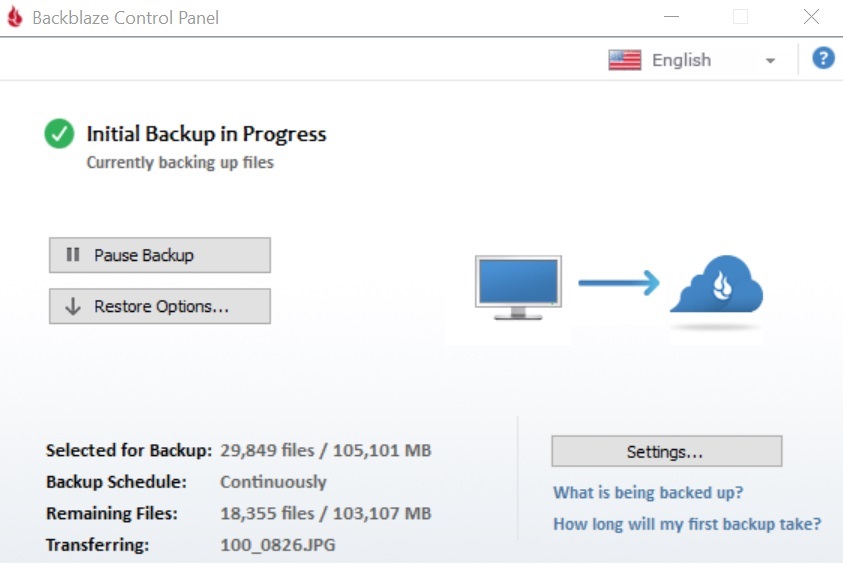This screenshot has height=563, width=843.
Task: Click the computer monitor icon
Action: [x=517, y=287]
